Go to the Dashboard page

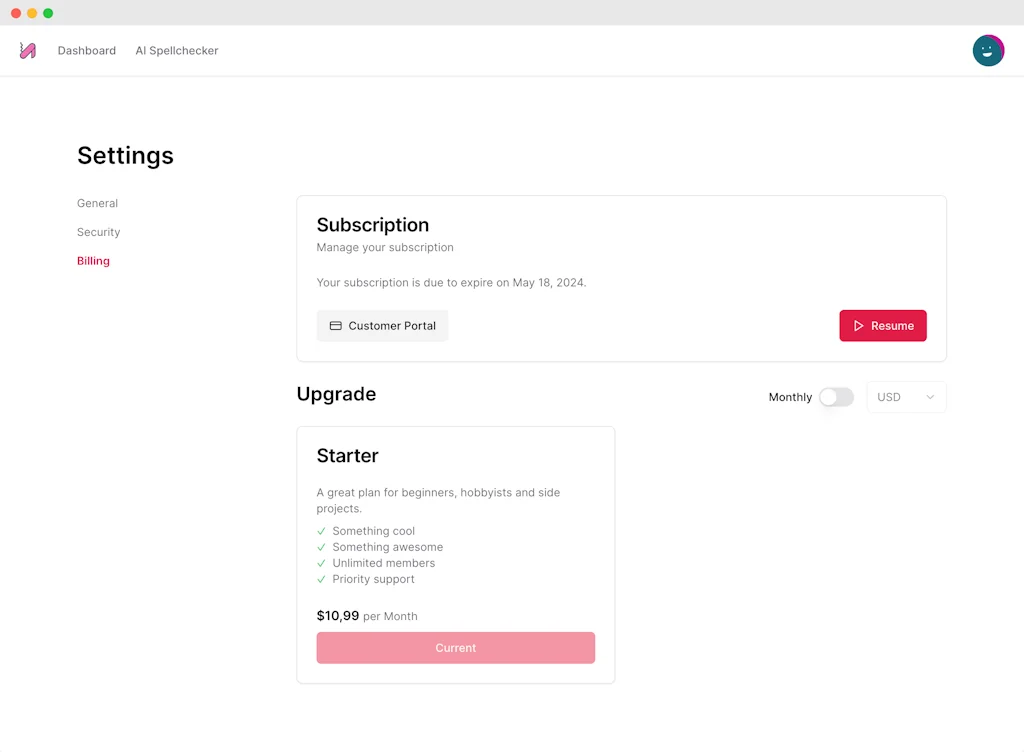click(86, 50)
